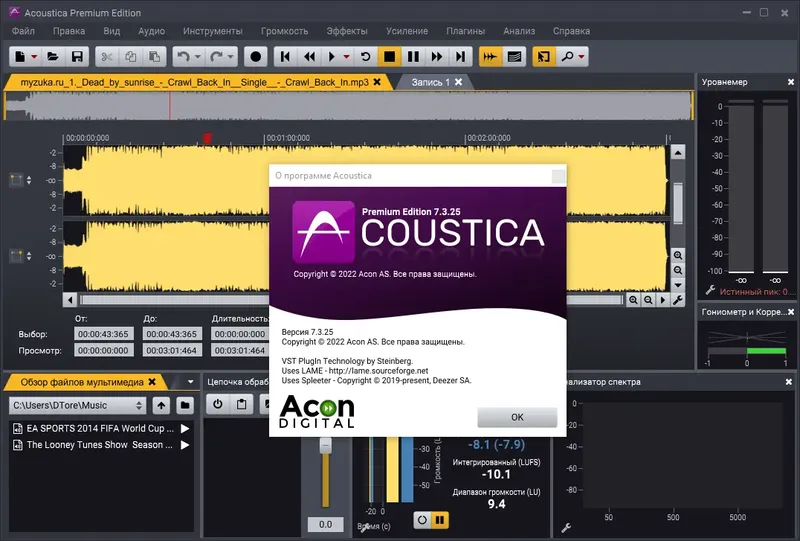Click the vertical zoom in magnifier icon

click(678, 255)
